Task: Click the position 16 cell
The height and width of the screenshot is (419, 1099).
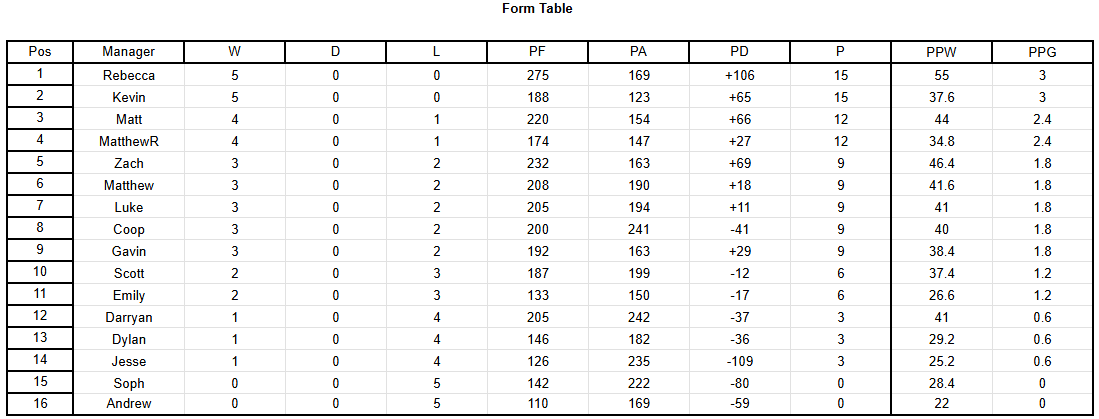Action: tap(40, 404)
